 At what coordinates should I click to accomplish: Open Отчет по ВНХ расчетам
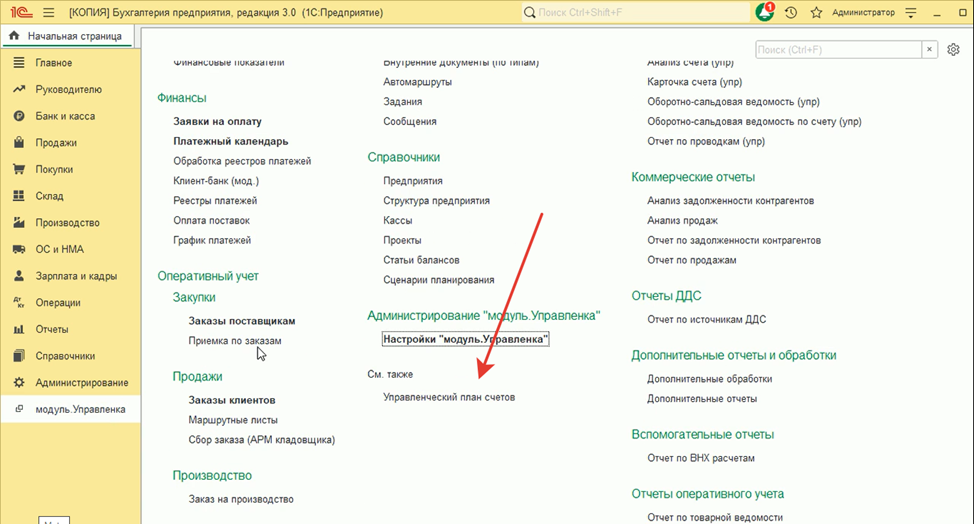click(701, 458)
